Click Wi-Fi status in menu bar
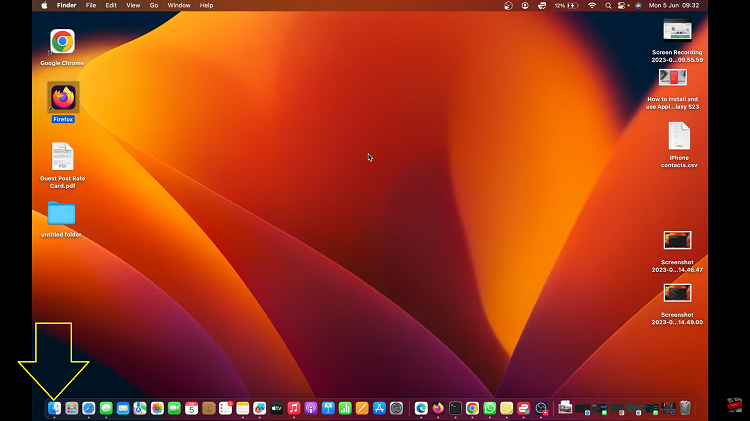This screenshot has height=421, width=750. pos(592,5)
